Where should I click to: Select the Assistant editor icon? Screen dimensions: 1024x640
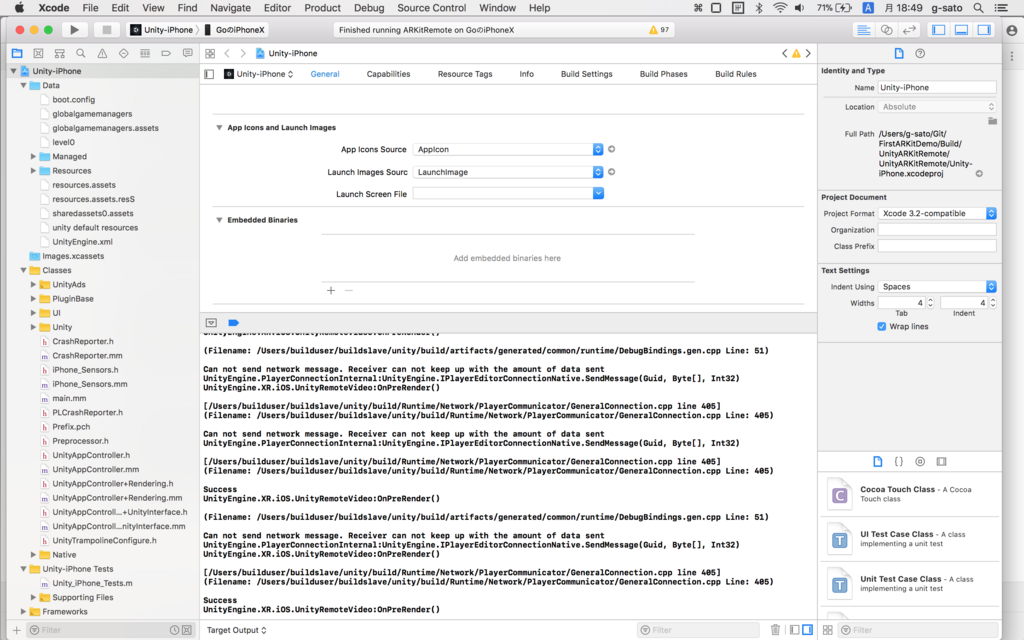(x=886, y=30)
